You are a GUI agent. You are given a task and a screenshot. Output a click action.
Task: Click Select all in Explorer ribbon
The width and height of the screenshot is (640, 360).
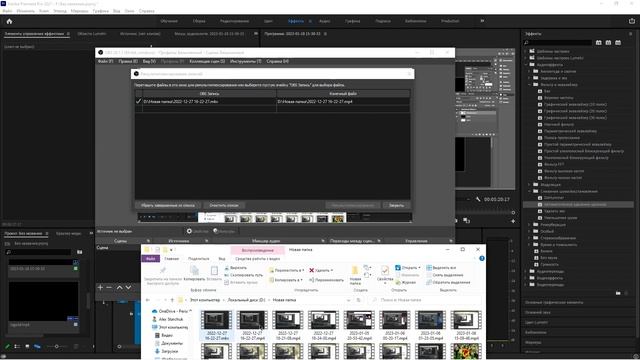click(441, 268)
